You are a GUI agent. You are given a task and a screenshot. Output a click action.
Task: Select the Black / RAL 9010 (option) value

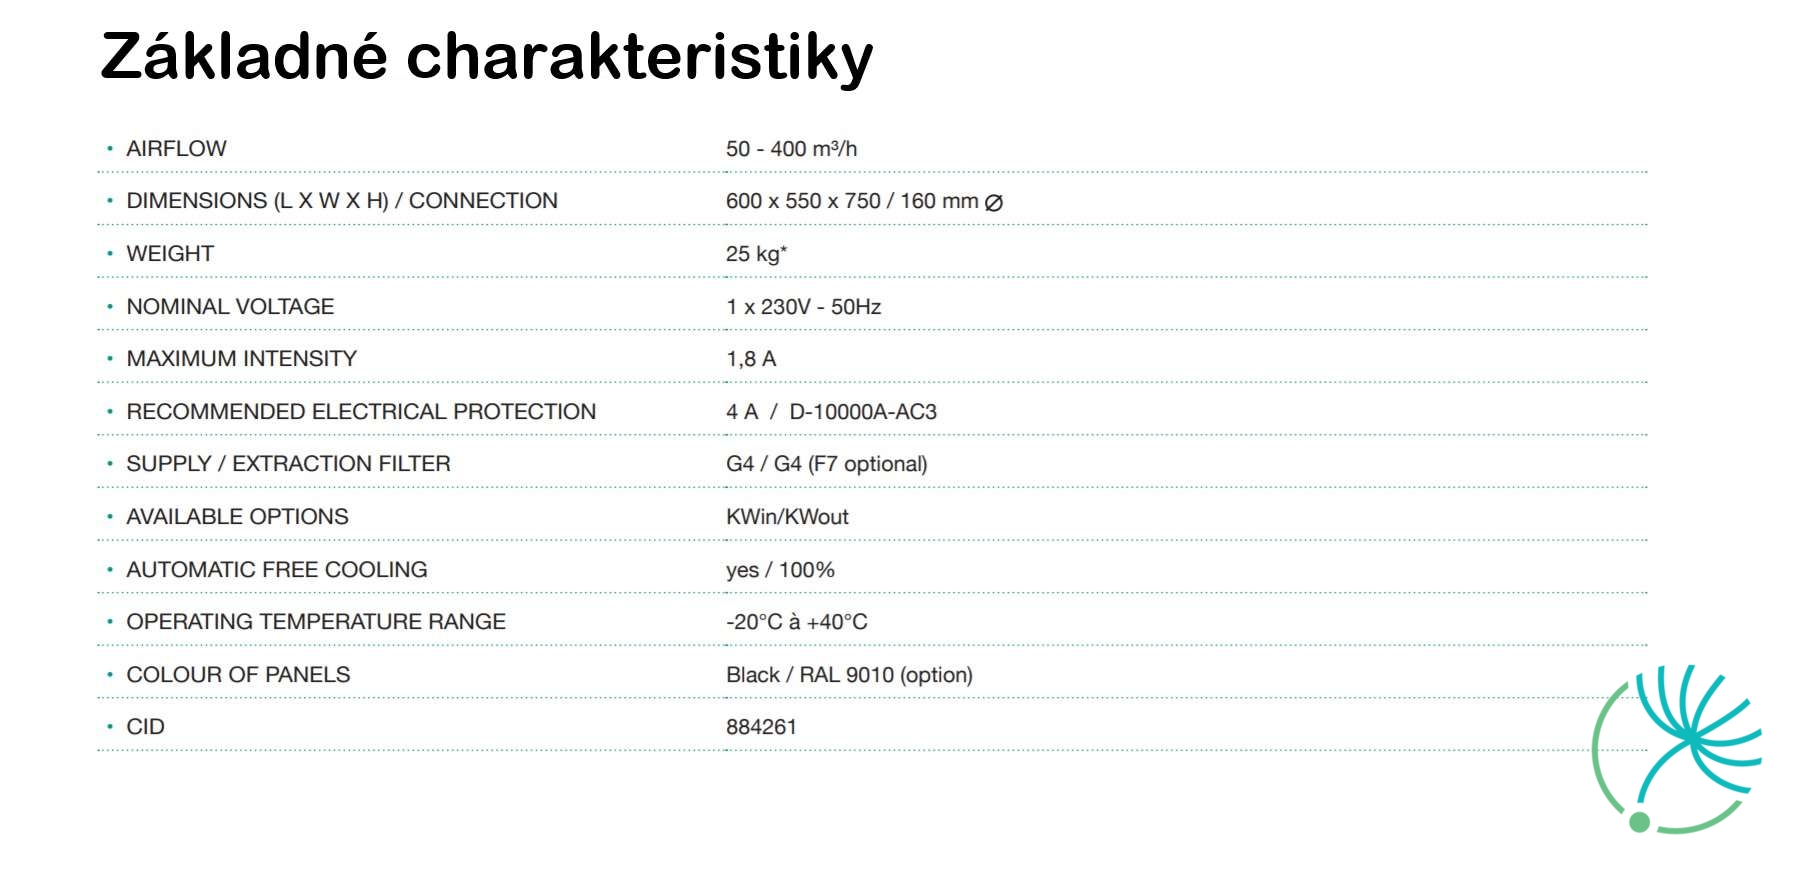point(849,675)
